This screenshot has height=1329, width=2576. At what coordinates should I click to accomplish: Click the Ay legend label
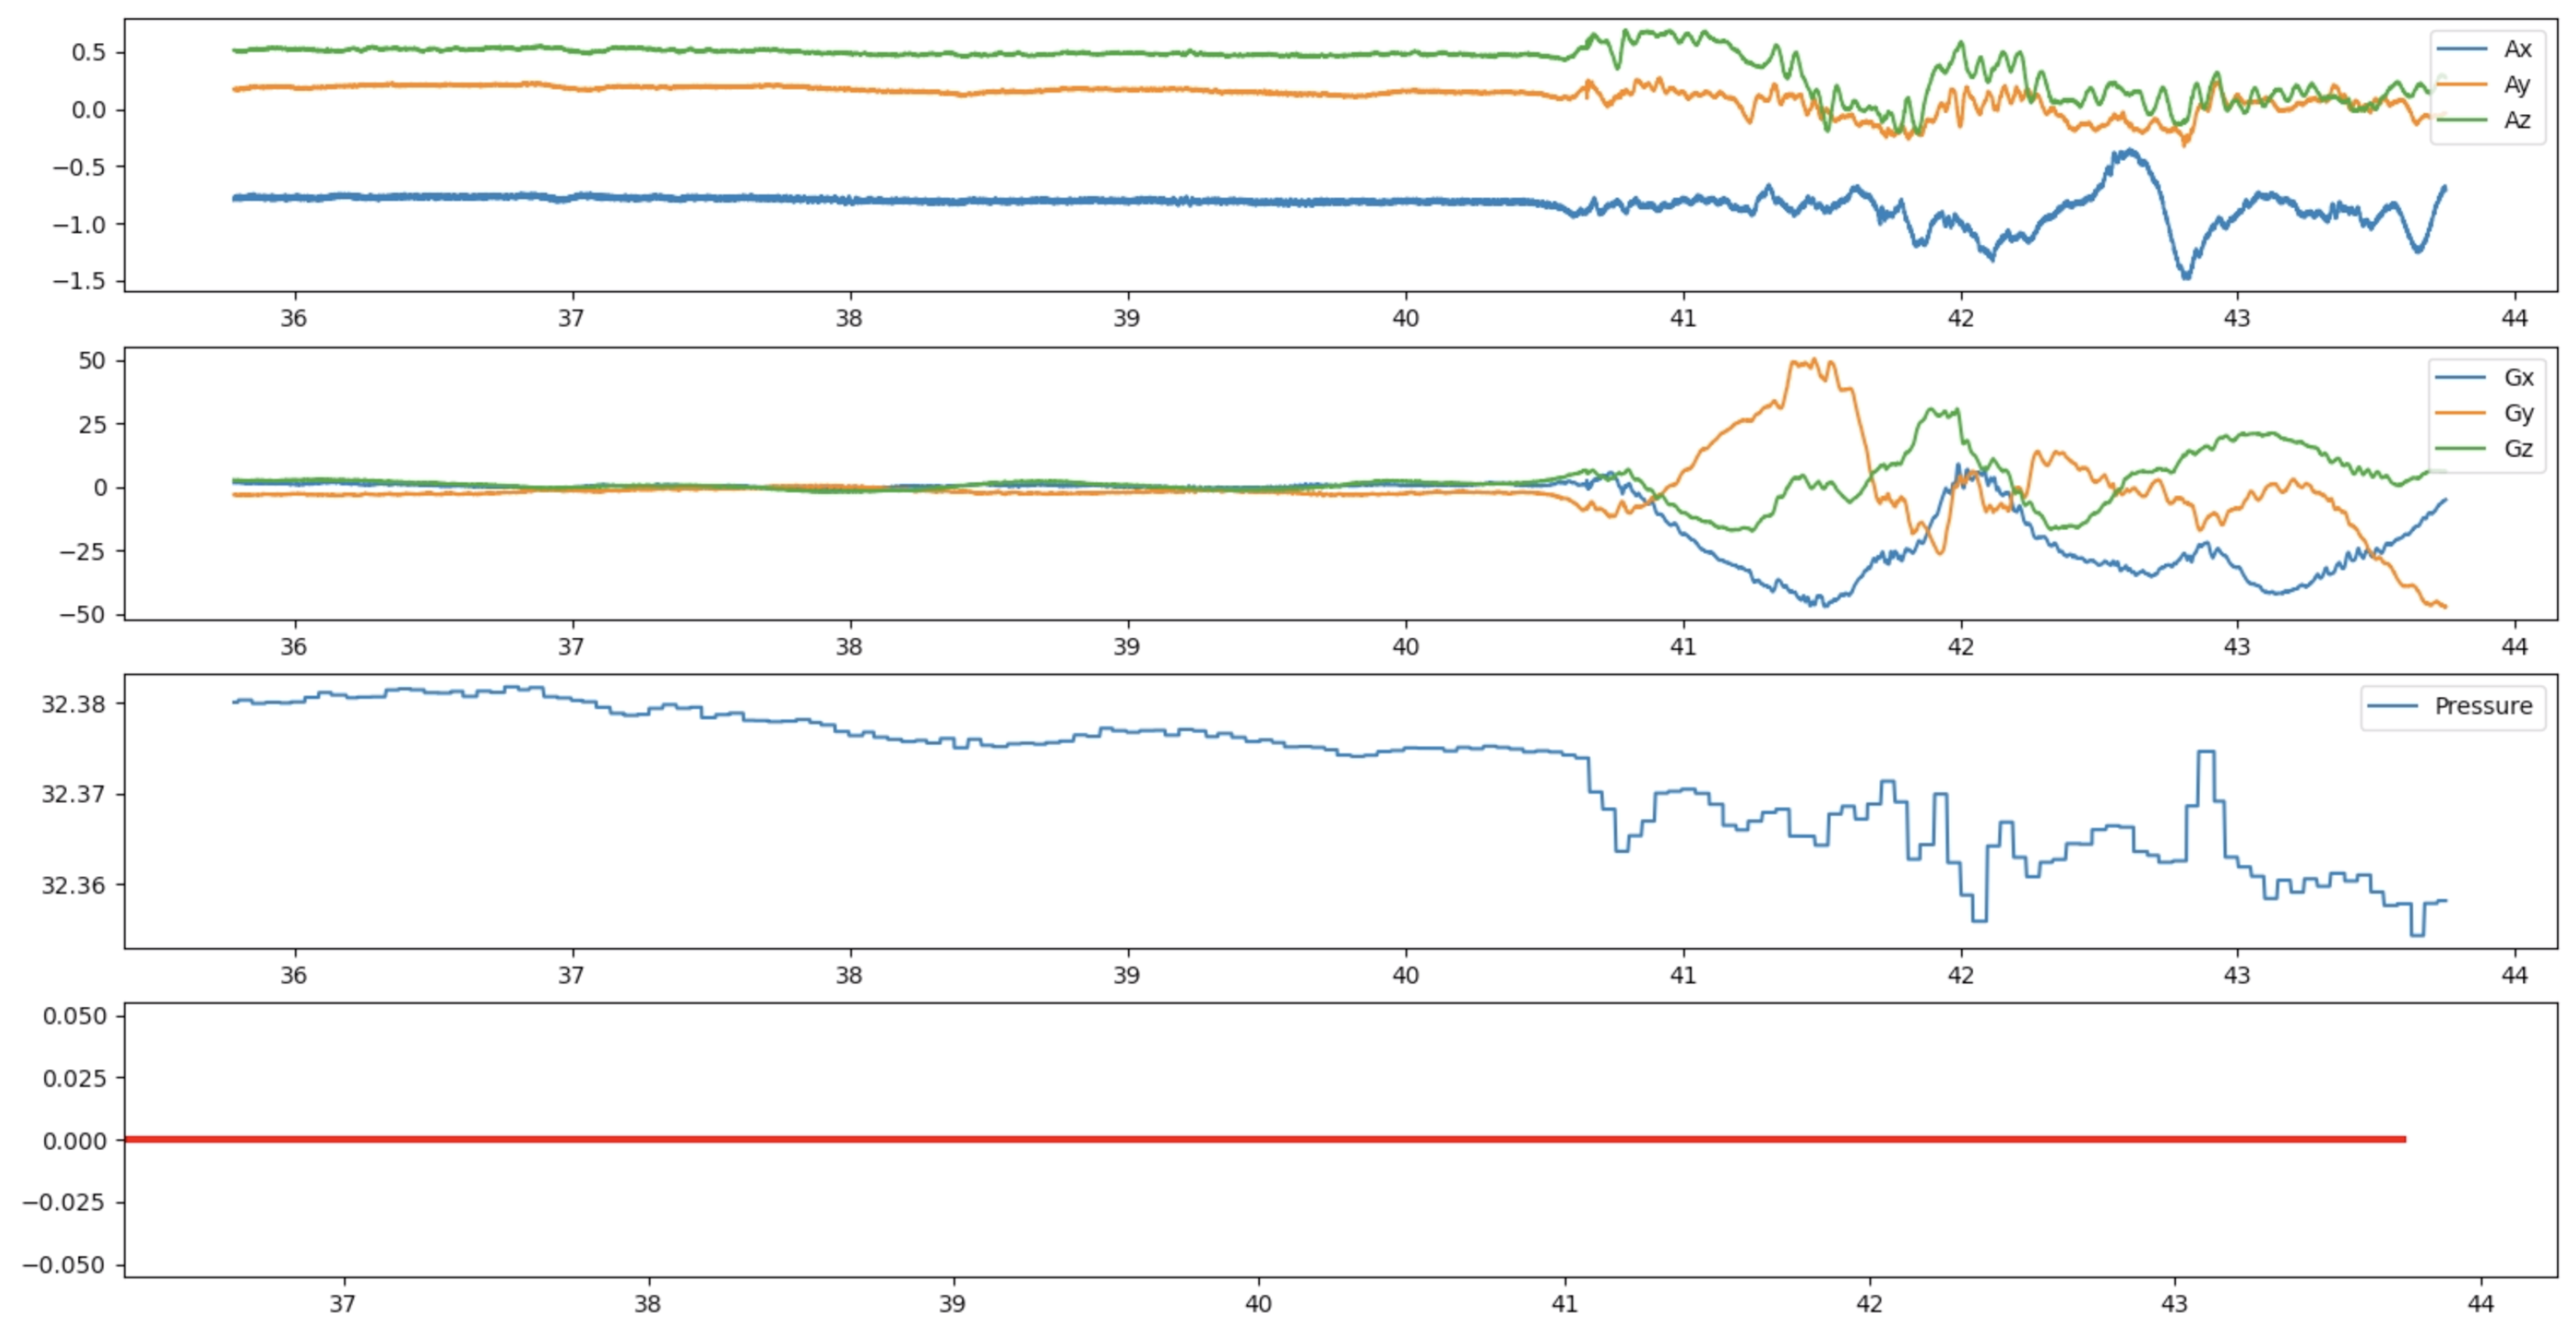[2517, 85]
